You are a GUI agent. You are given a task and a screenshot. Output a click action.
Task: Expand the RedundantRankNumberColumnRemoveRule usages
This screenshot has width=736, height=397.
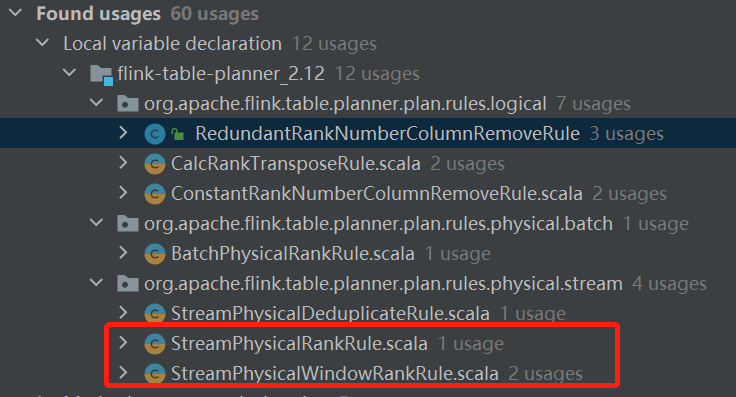pos(123,133)
